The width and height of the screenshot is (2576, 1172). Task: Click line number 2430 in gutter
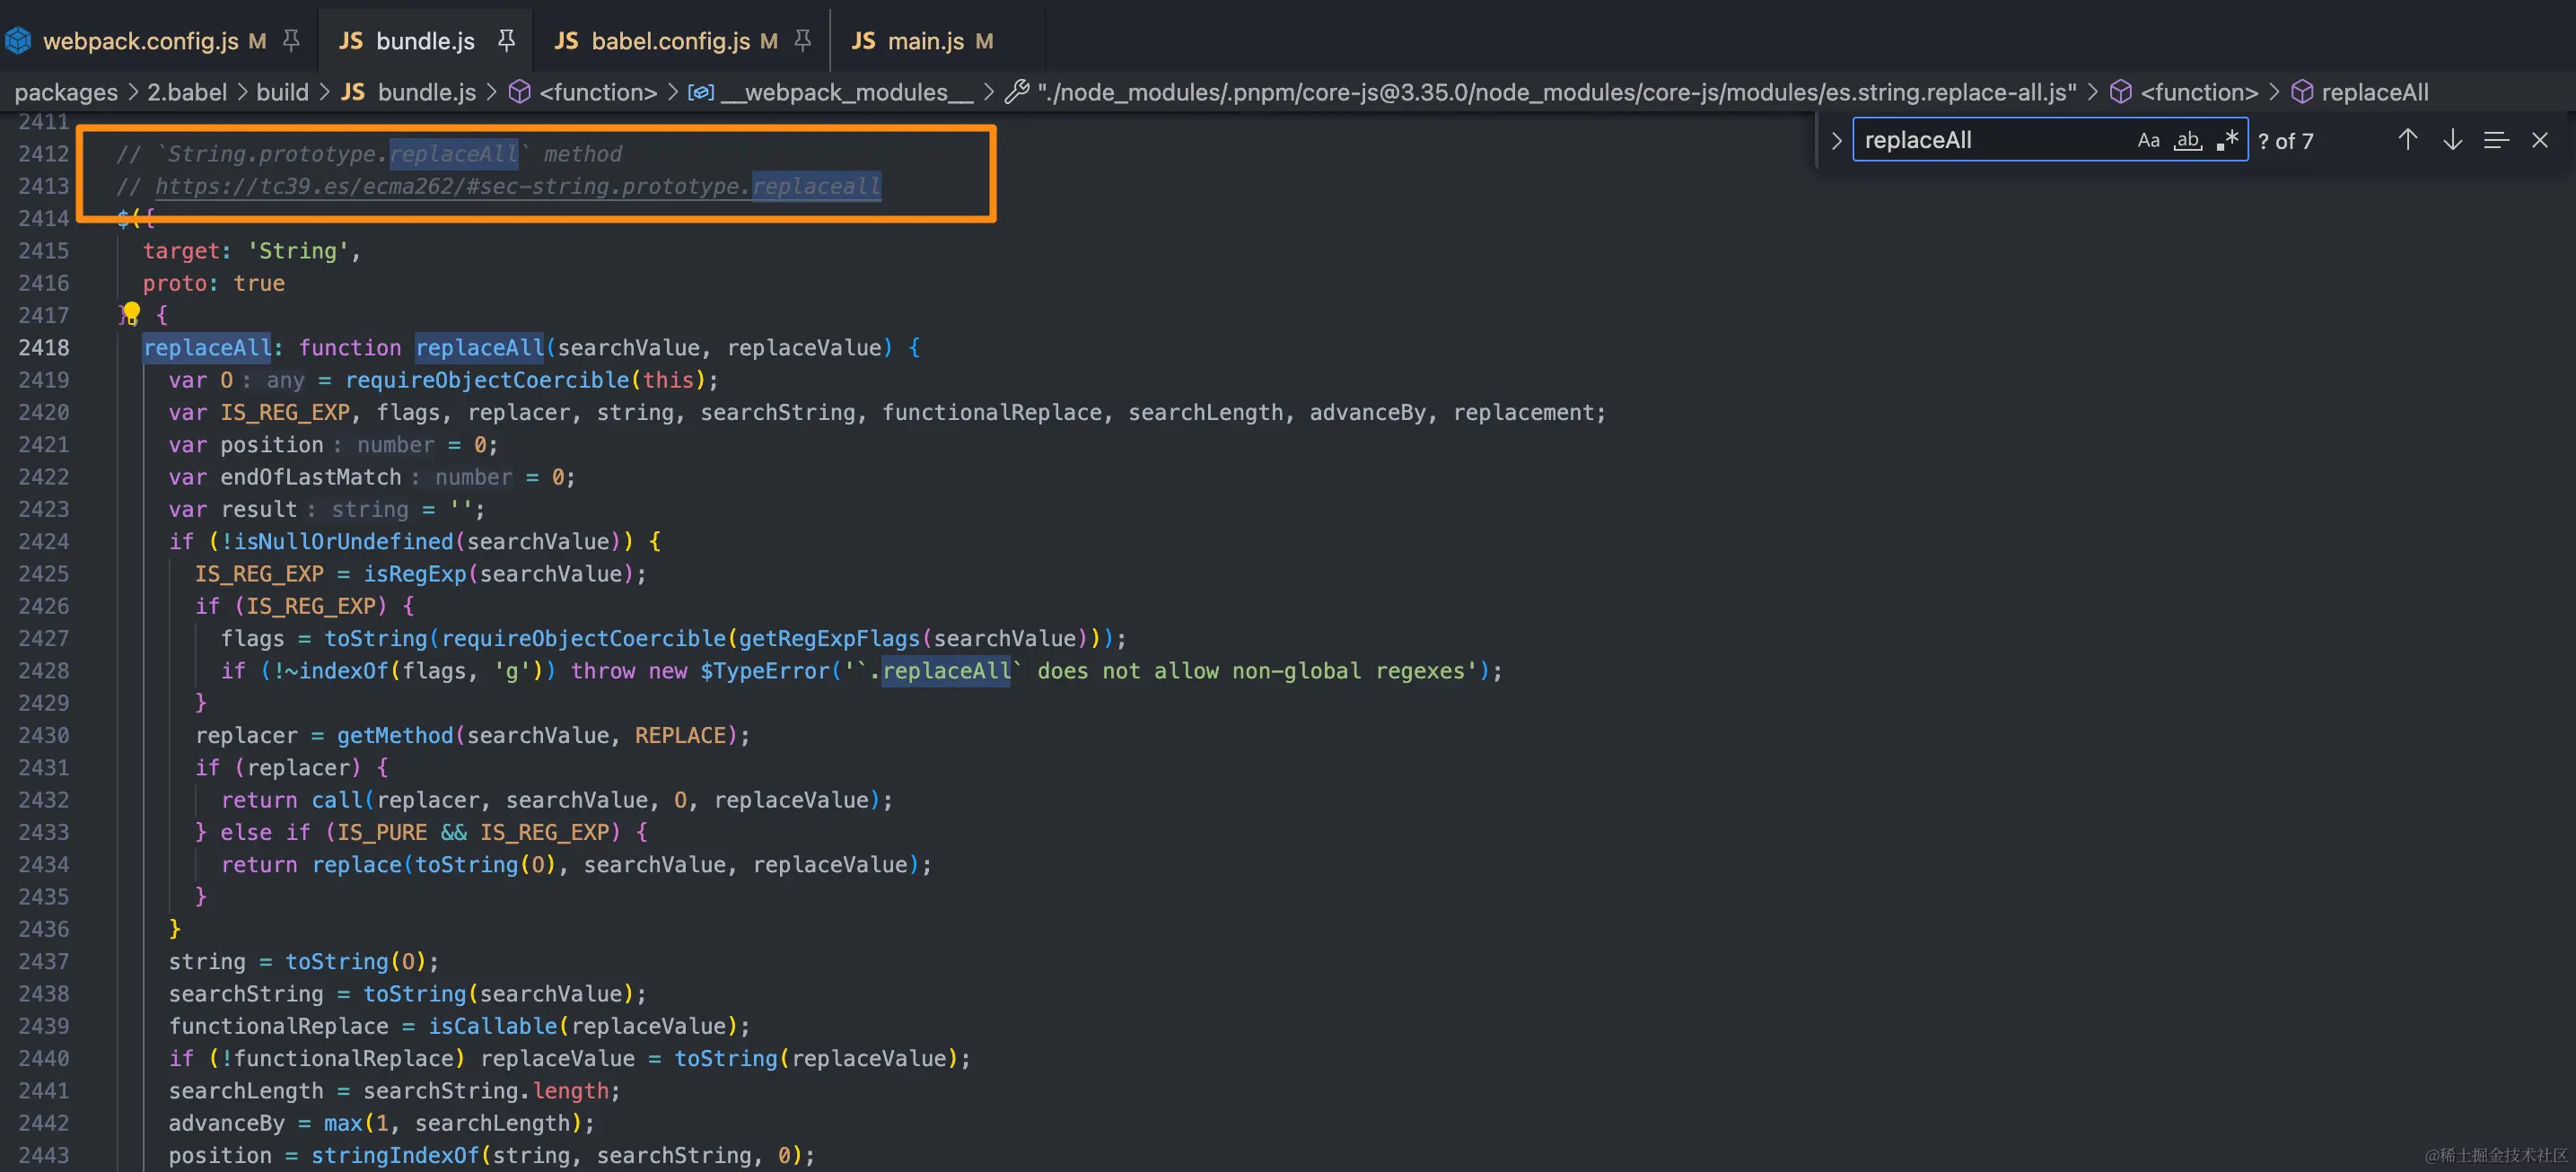tap(43, 735)
